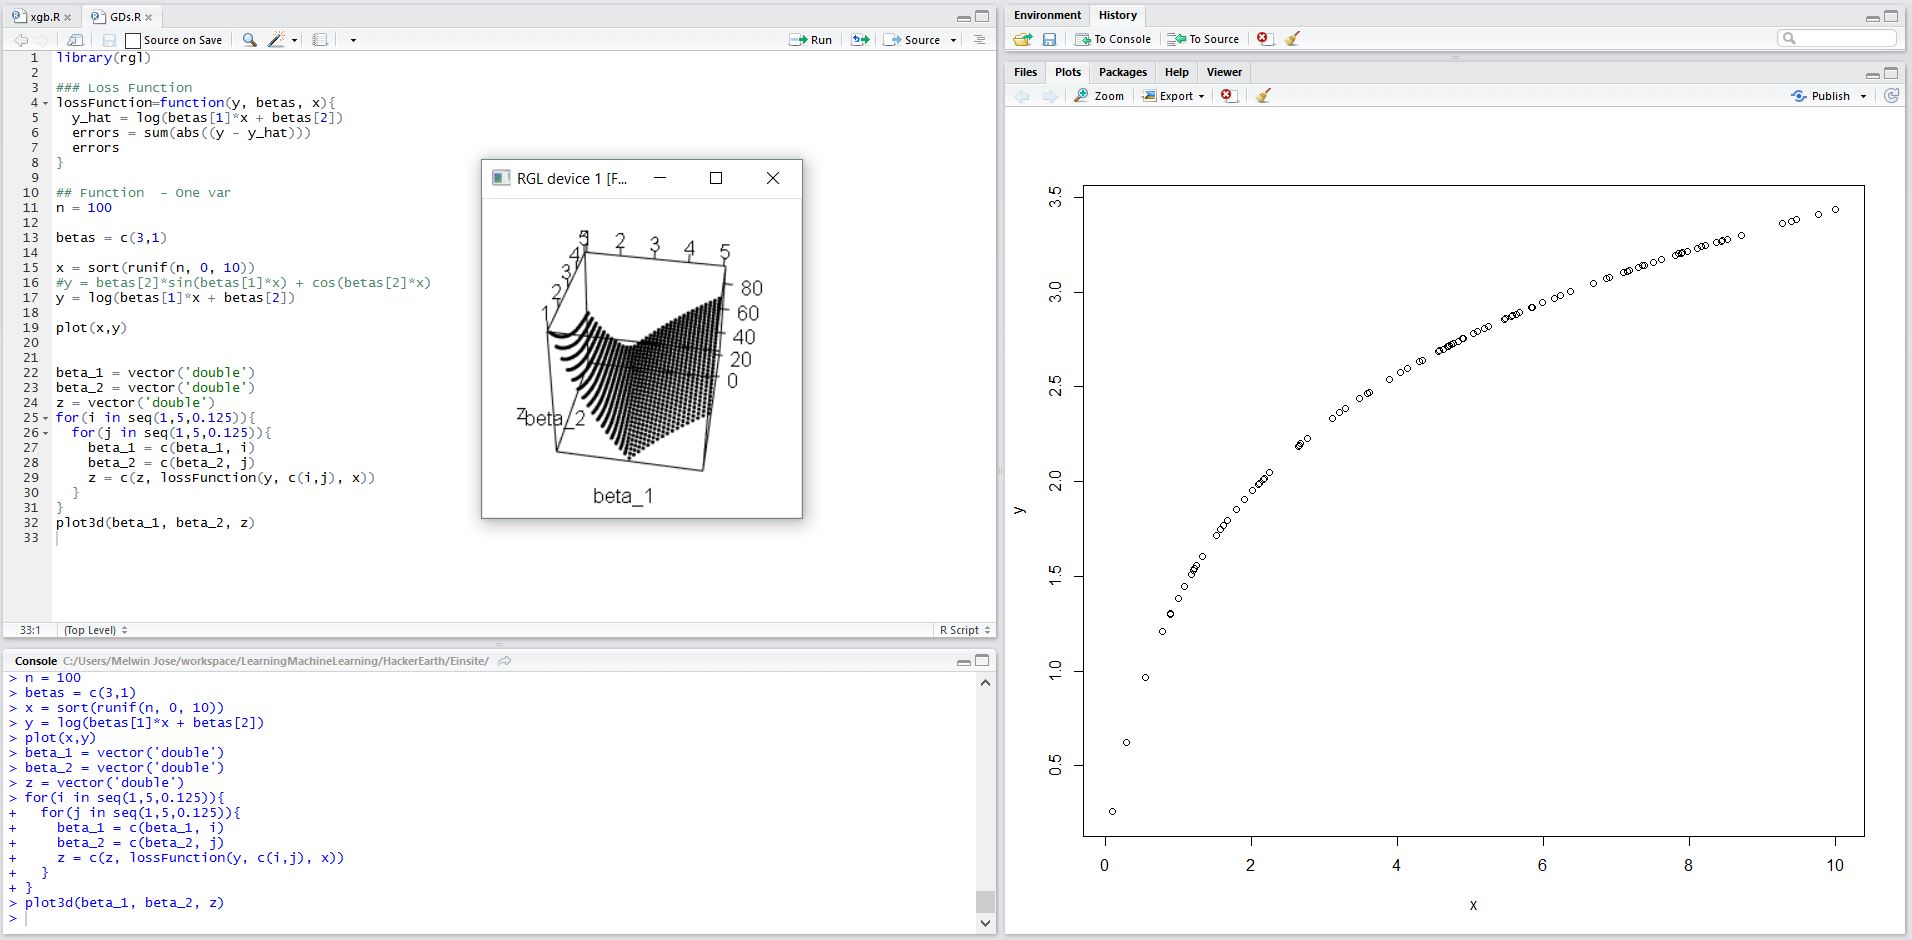Open the Export dropdown menu
Screen dimensions: 1912x940
pyautogui.click(x=1174, y=96)
